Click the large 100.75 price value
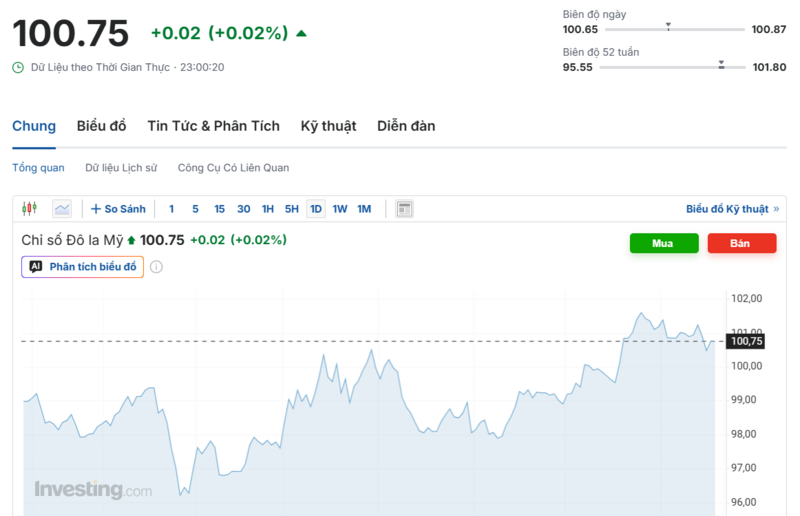Image resolution: width=800 pixels, height=516 pixels. click(70, 34)
